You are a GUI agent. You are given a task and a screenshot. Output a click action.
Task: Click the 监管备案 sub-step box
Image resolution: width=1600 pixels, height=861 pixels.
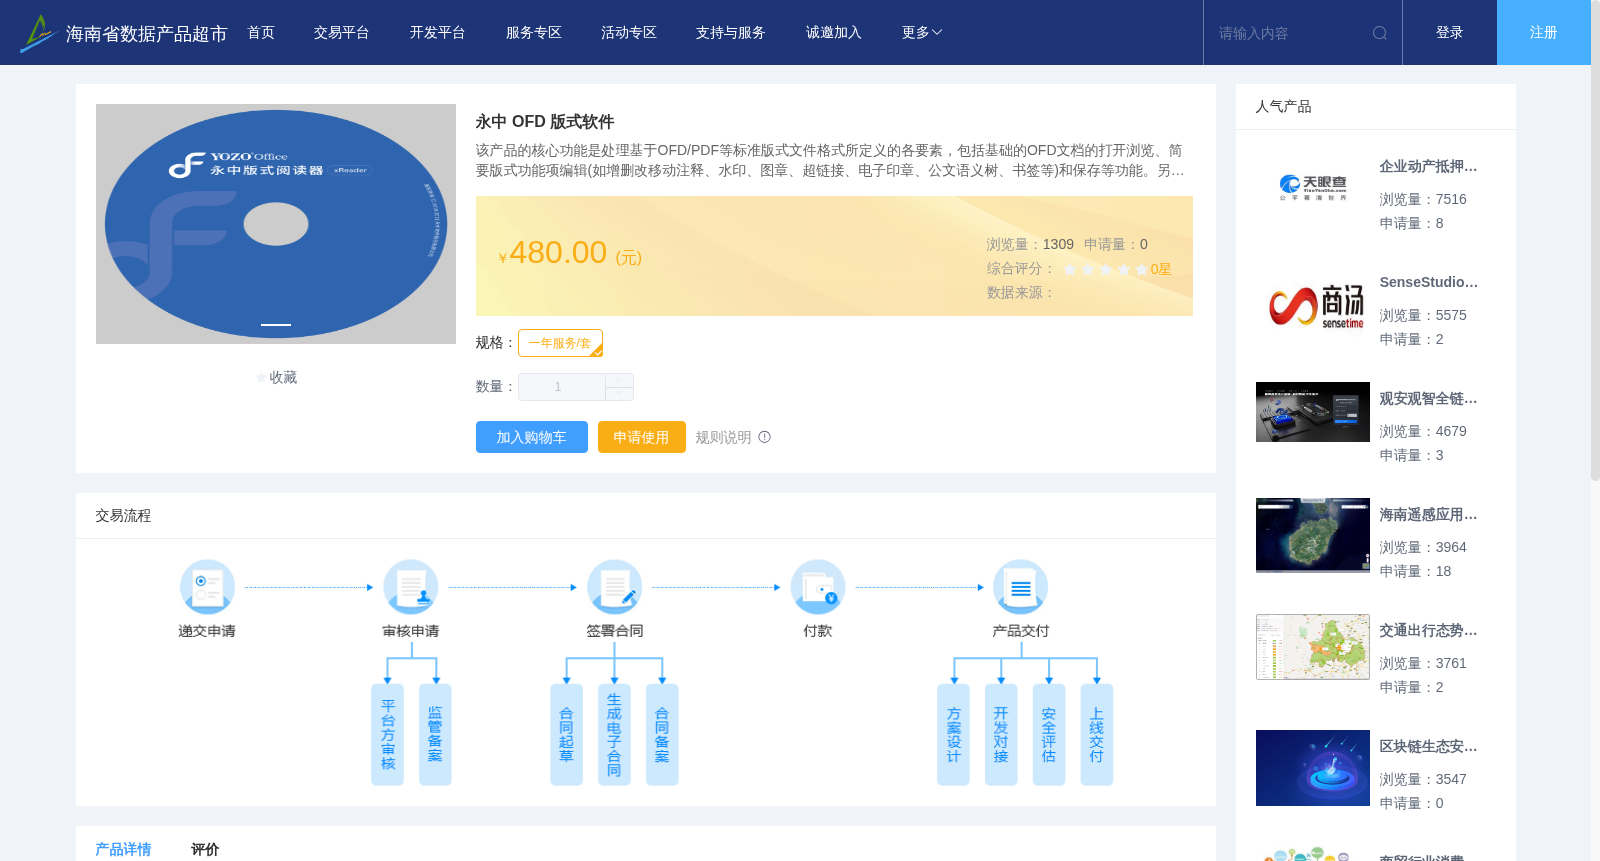click(x=435, y=734)
